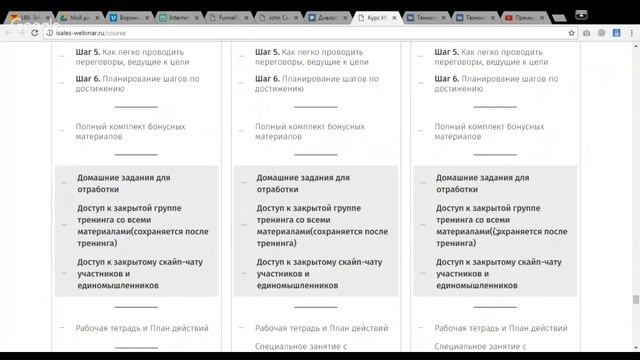Click 'Домашние задания для отработки' in left column
Image resolution: width=640 pixels, height=360 pixels.
[124, 183]
